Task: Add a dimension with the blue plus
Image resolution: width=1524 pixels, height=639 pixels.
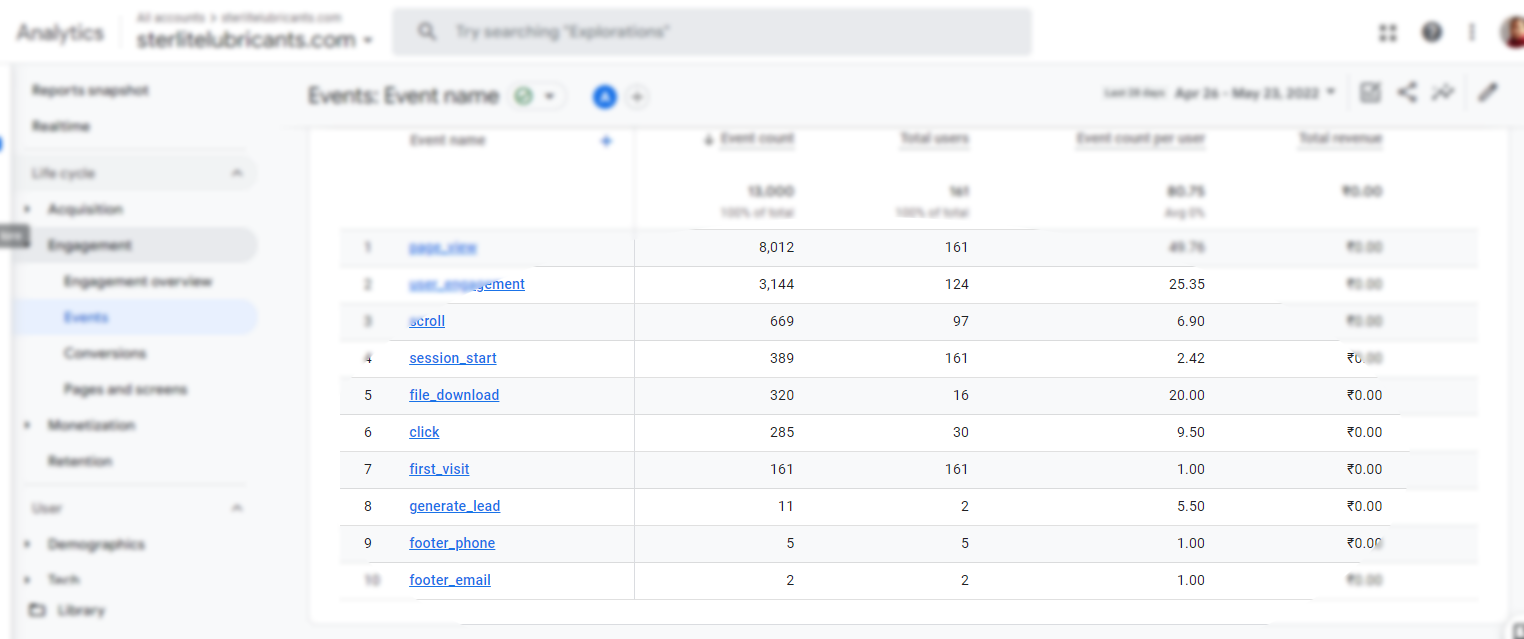Action: click(605, 141)
